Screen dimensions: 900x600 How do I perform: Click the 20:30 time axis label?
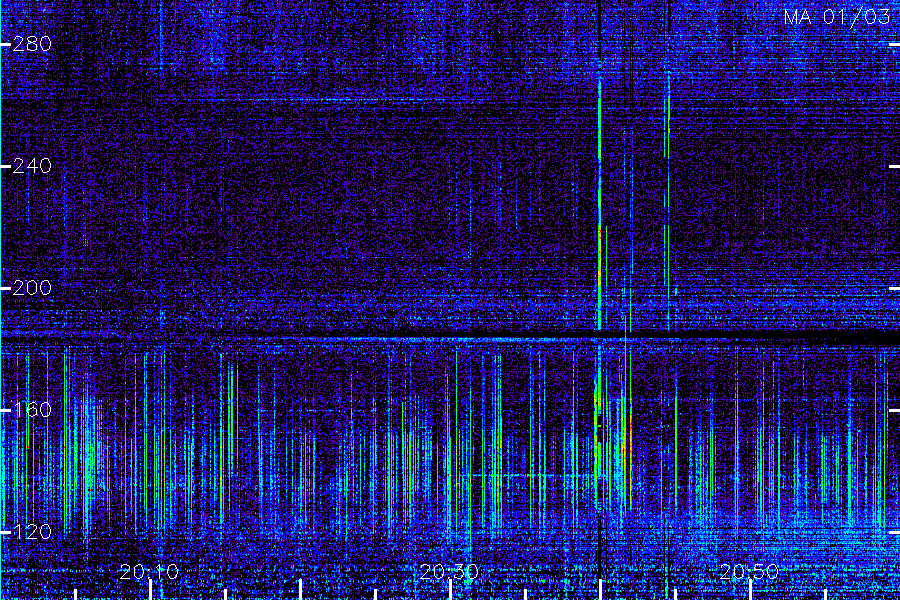[x=449, y=572]
